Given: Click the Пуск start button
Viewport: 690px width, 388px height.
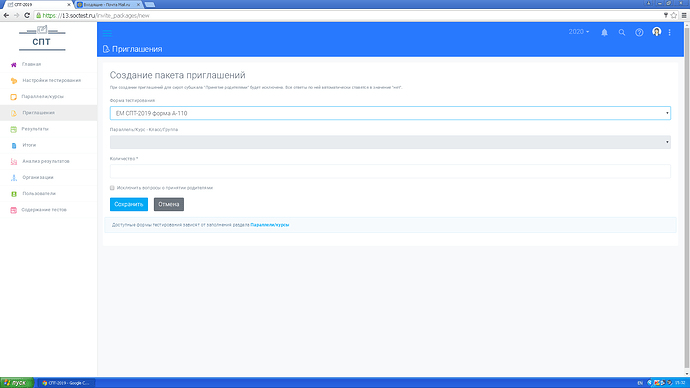Looking at the screenshot, I should pyautogui.click(x=17, y=383).
